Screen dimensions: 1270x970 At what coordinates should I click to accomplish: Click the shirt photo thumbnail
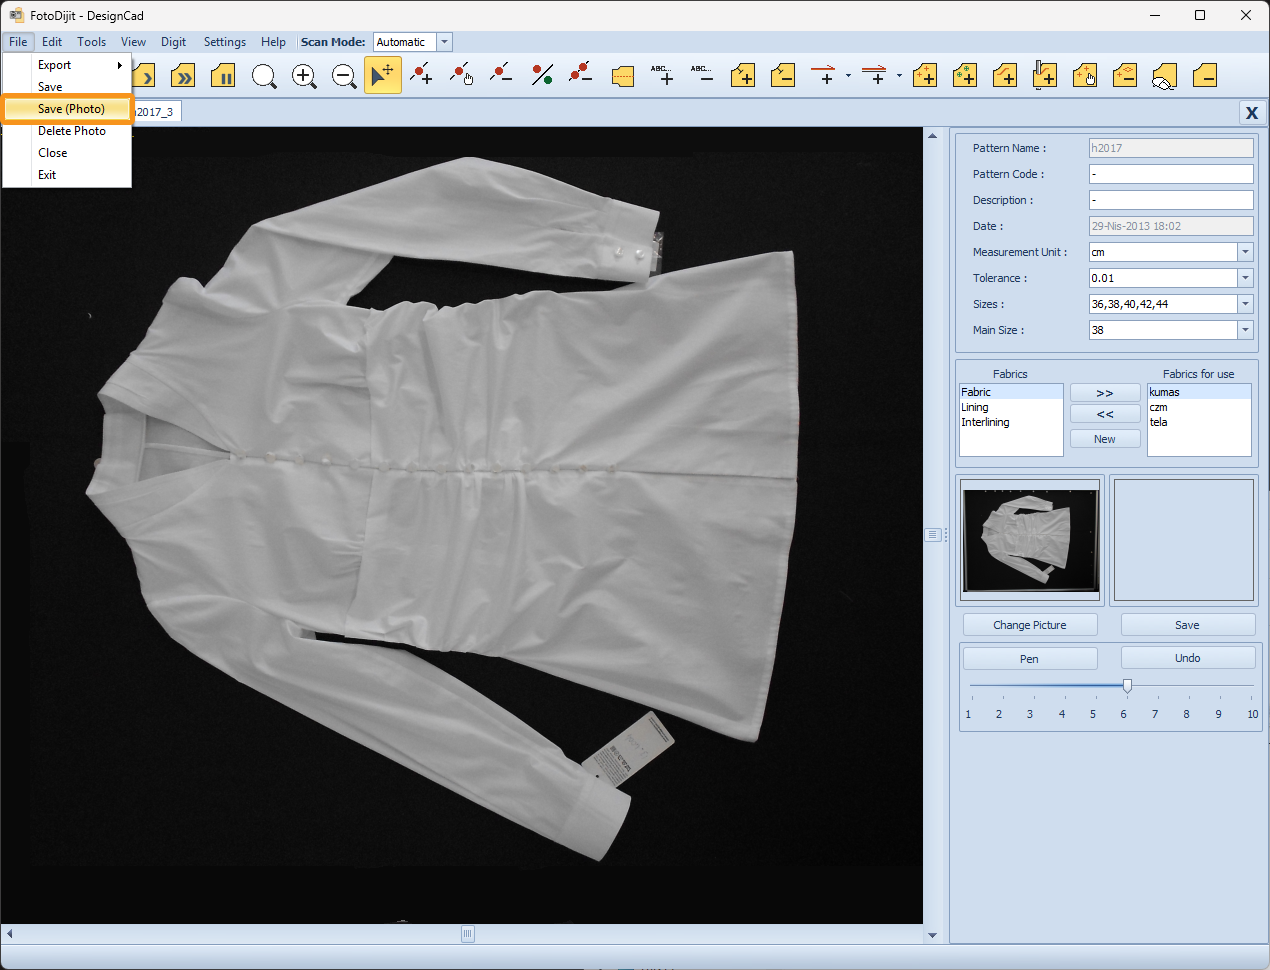click(1030, 540)
